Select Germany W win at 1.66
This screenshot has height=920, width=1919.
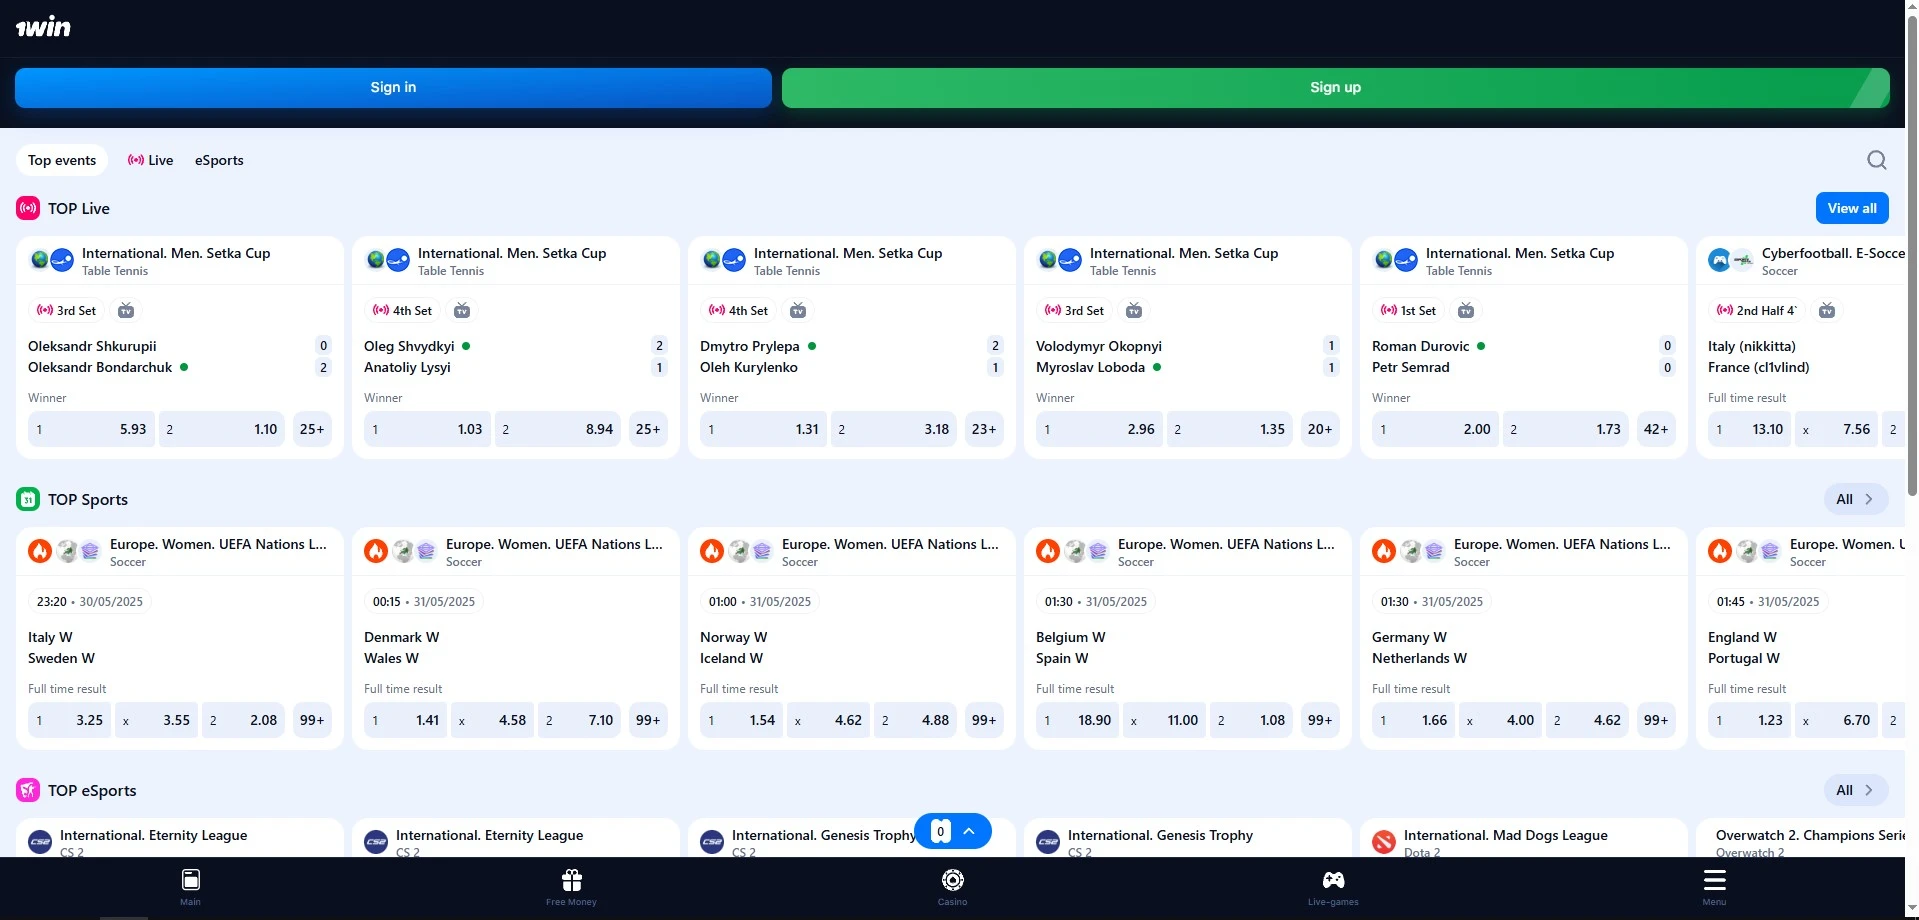tap(1414, 720)
